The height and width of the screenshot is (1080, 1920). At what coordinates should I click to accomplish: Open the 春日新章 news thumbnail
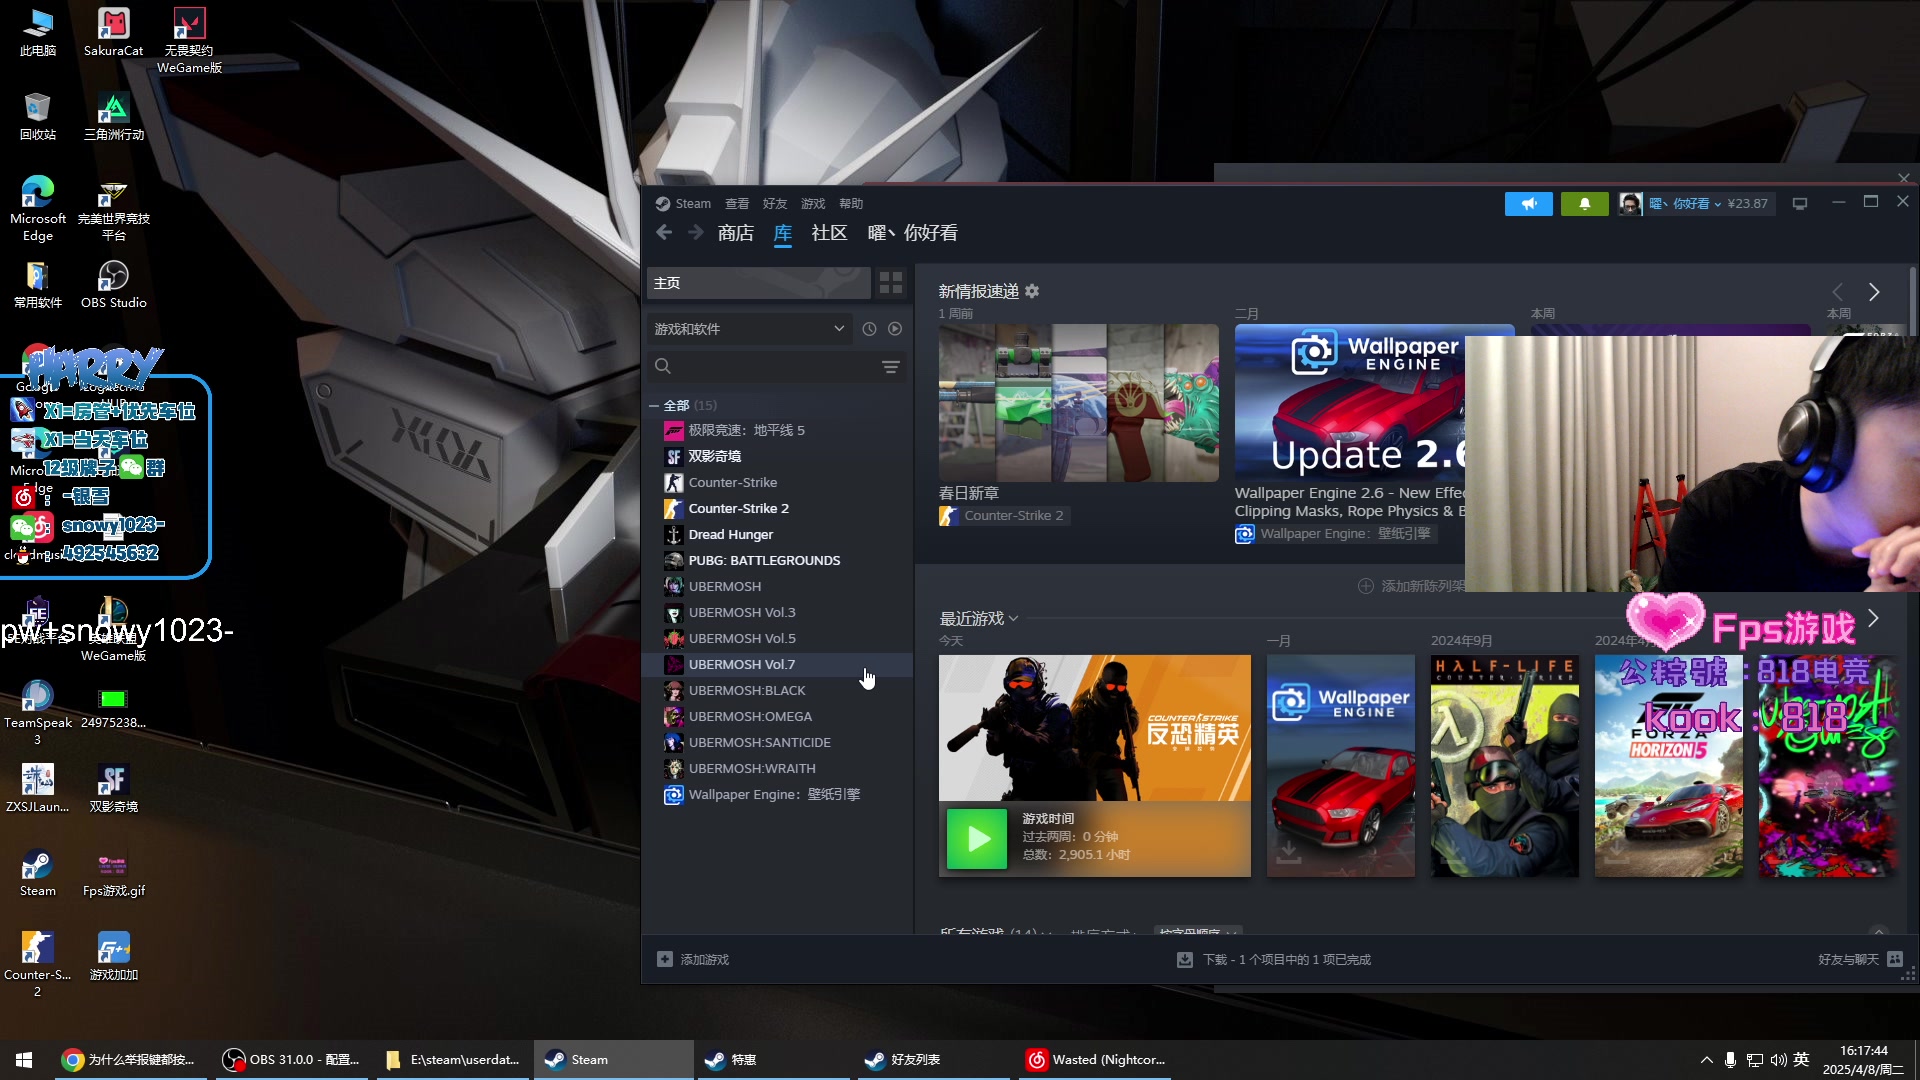[1078, 403]
